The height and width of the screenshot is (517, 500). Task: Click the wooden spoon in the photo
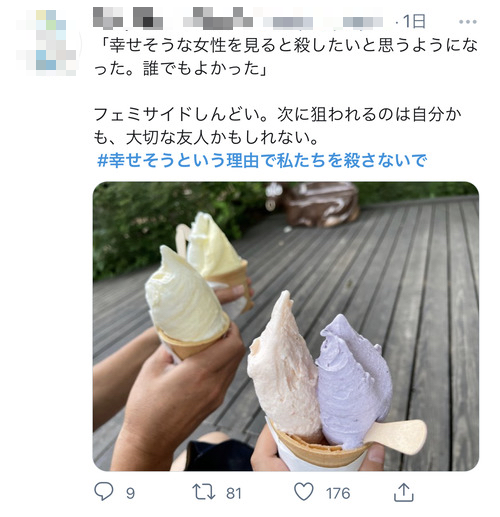397,436
